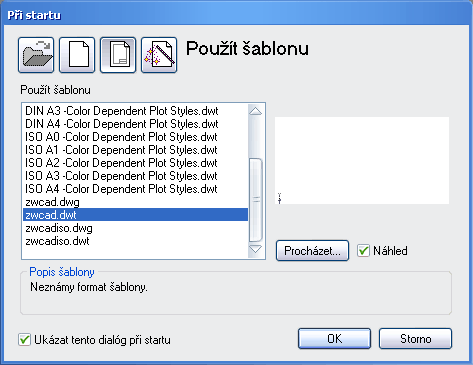
Task: Click the template list scrollbar thumb
Action: click(256, 200)
